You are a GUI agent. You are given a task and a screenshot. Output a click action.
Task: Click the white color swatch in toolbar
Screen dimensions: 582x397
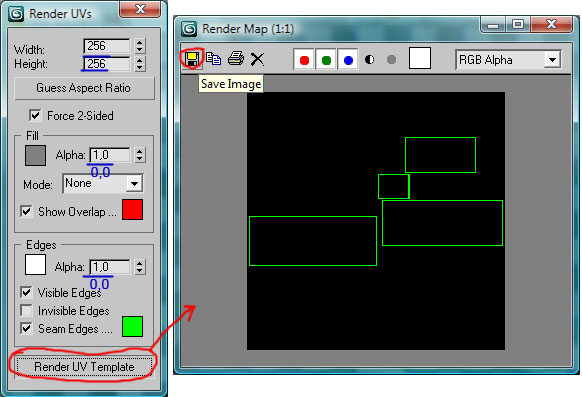tap(420, 58)
